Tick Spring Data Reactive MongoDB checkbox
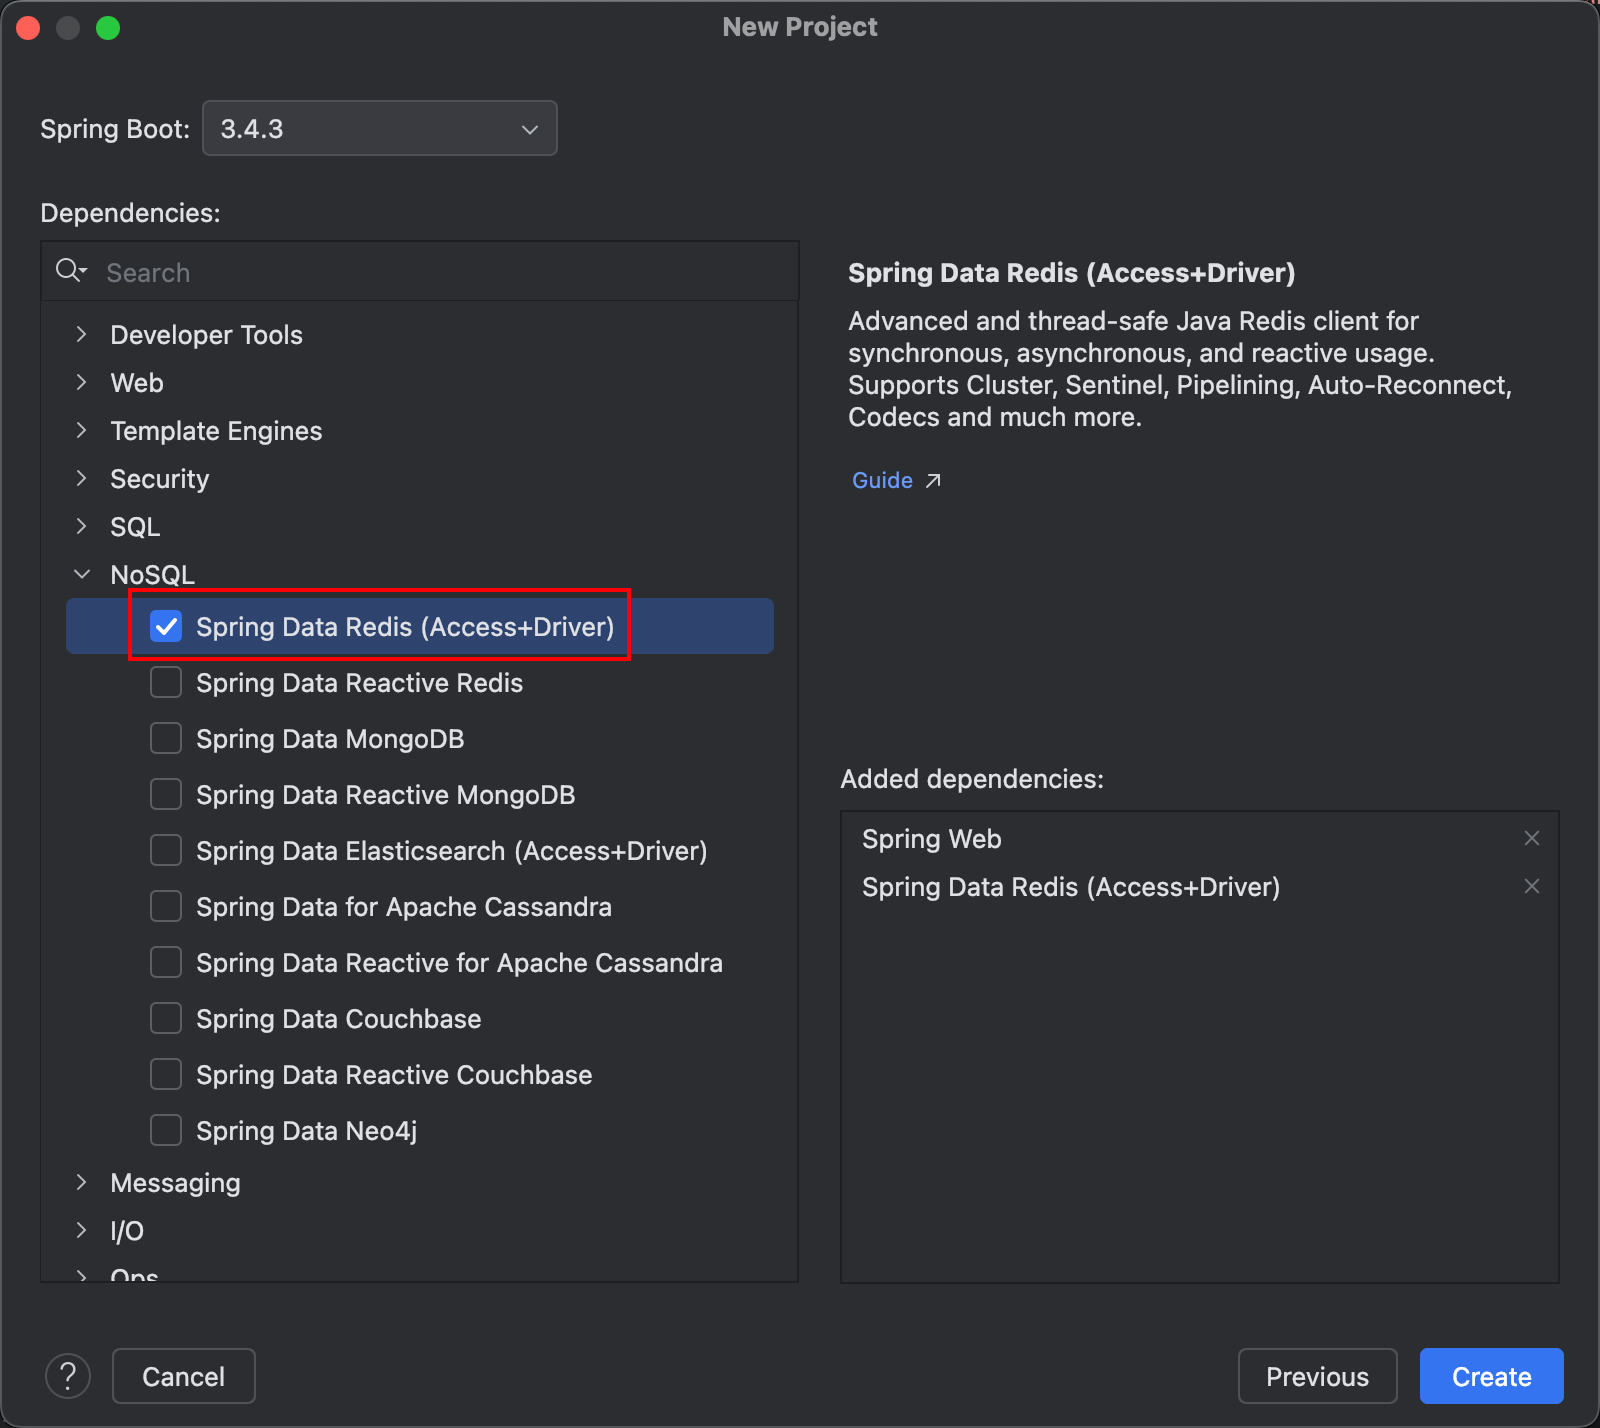Viewport: 1600px width, 1428px height. (166, 795)
